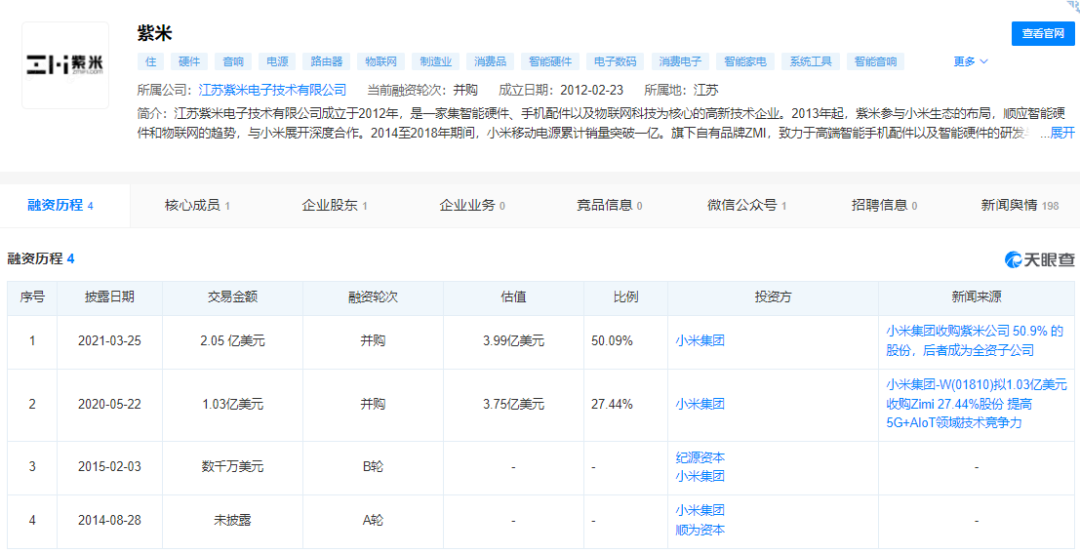Select the 招聘信息 tab
This screenshot has height=553, width=1080.
[x=885, y=206]
